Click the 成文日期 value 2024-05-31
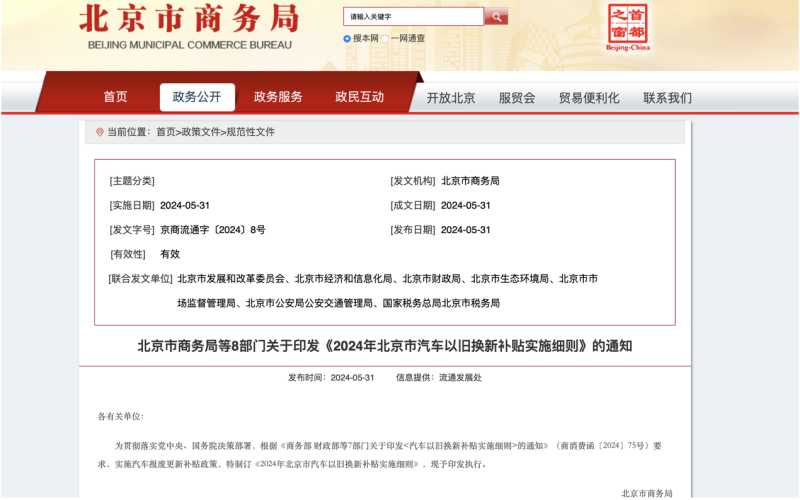Image resolution: width=800 pixels, height=500 pixels. [465, 206]
